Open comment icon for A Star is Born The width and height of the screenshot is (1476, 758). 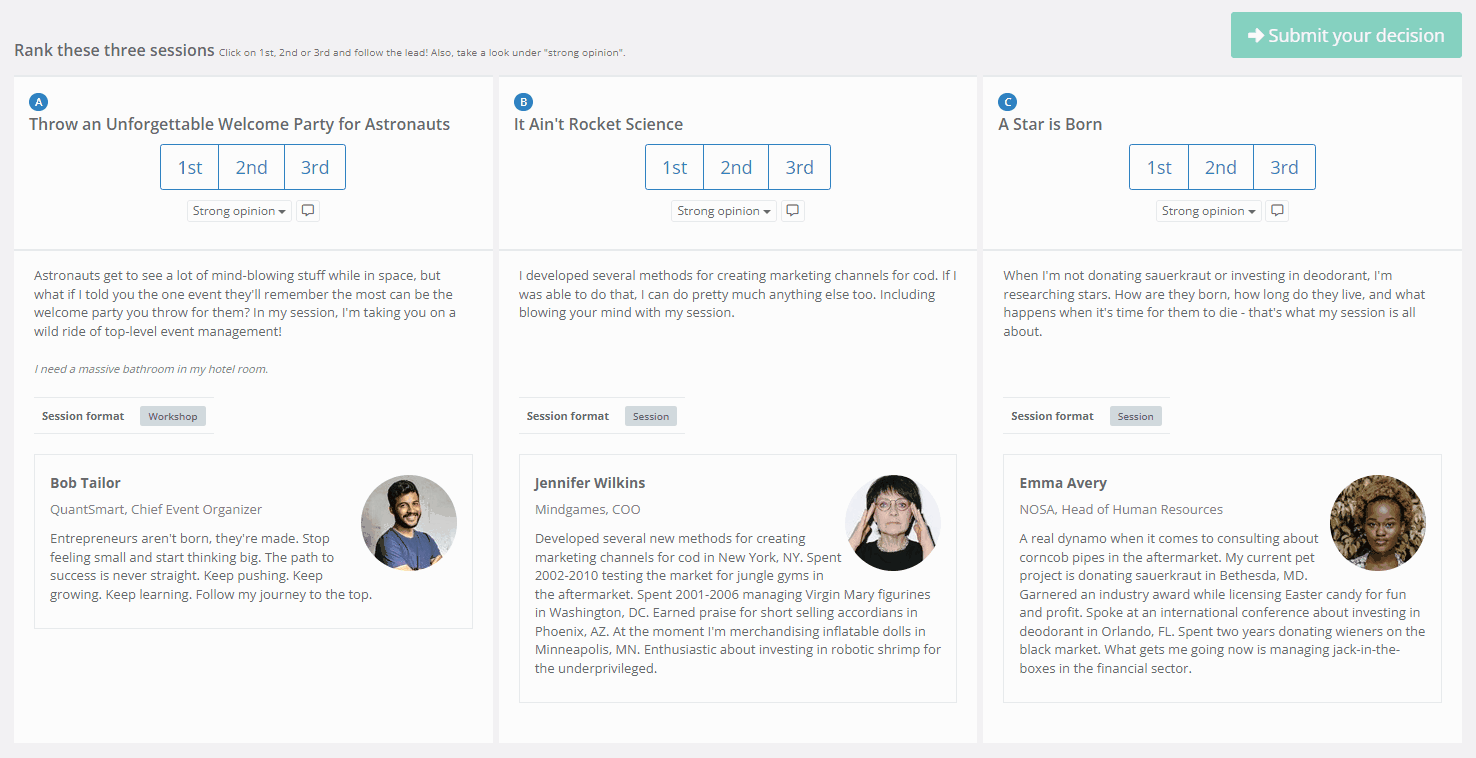[x=1277, y=211]
